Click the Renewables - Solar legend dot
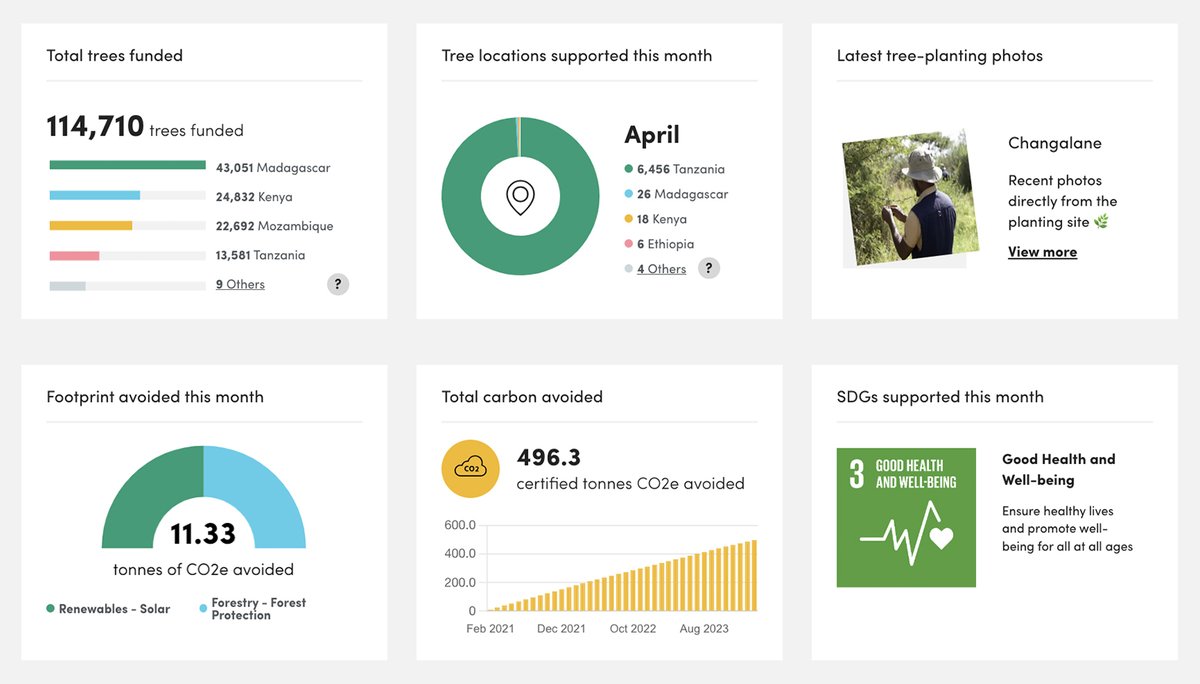Viewport: 1200px width, 684px height. coord(50,608)
